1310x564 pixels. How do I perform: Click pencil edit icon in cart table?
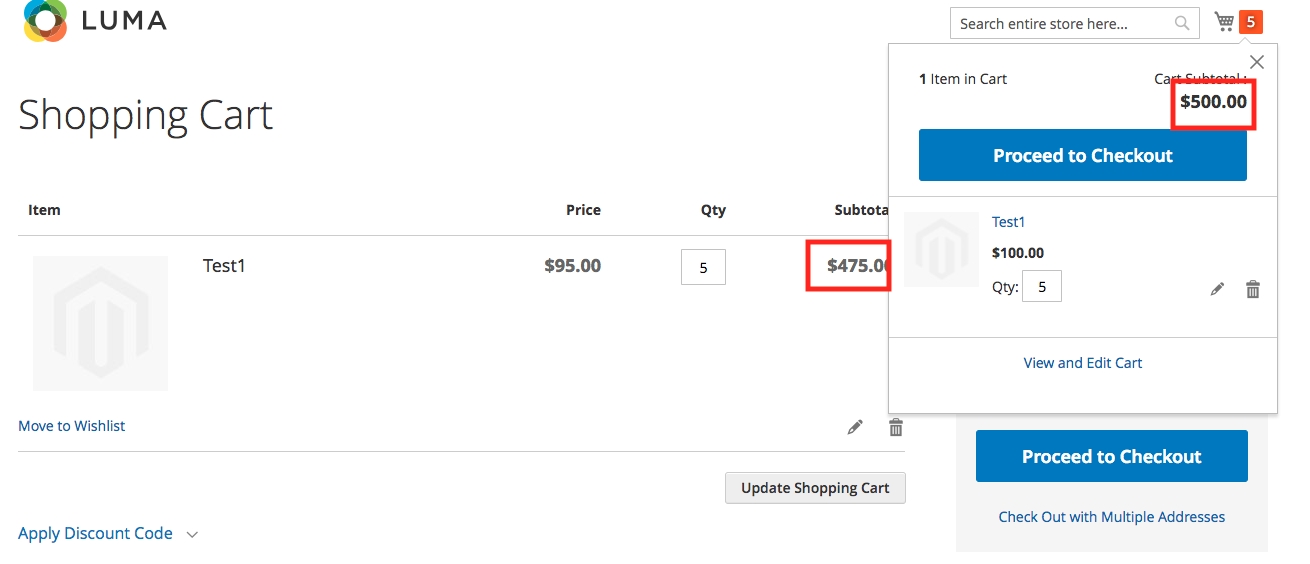(855, 427)
